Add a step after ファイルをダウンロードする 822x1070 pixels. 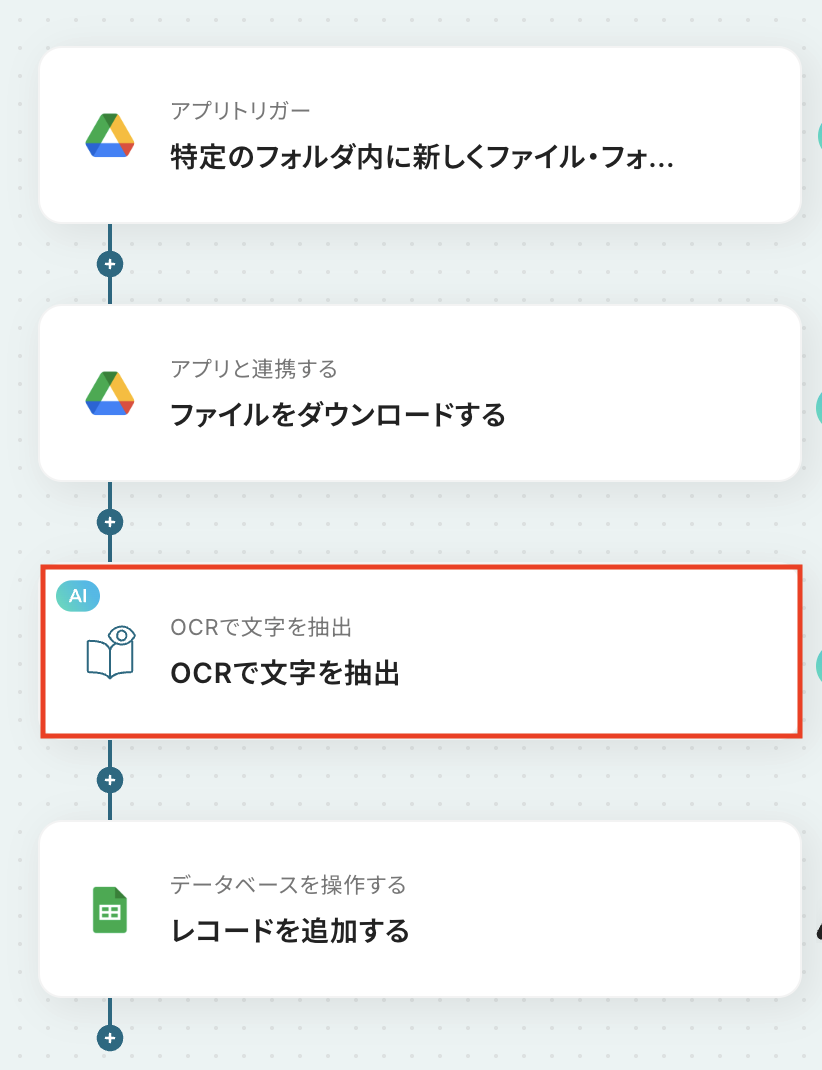click(x=110, y=522)
